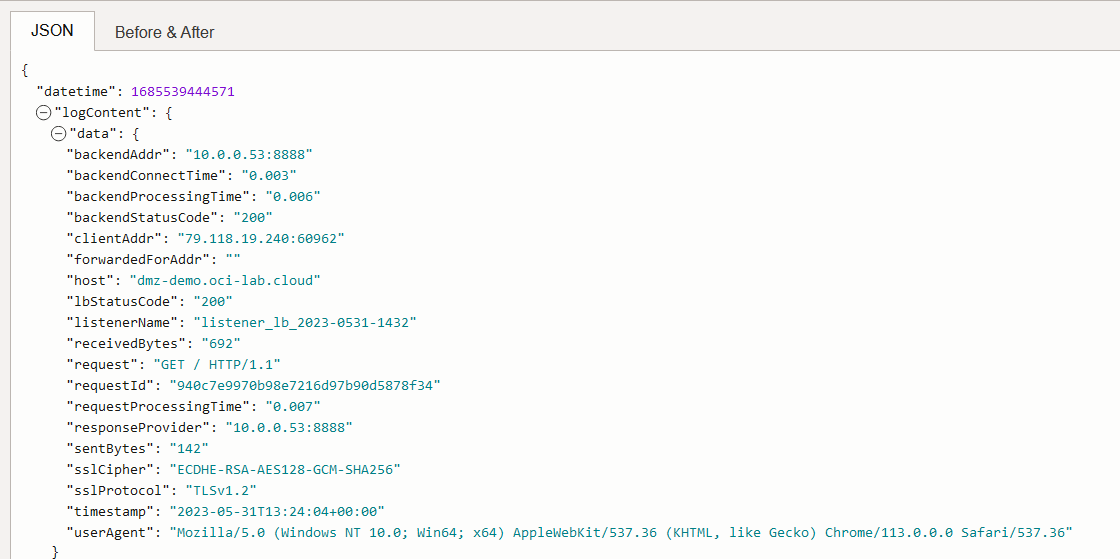Screen dimensions: 1120x559
Task: Collapse the logContent node
Action: (x=44, y=113)
